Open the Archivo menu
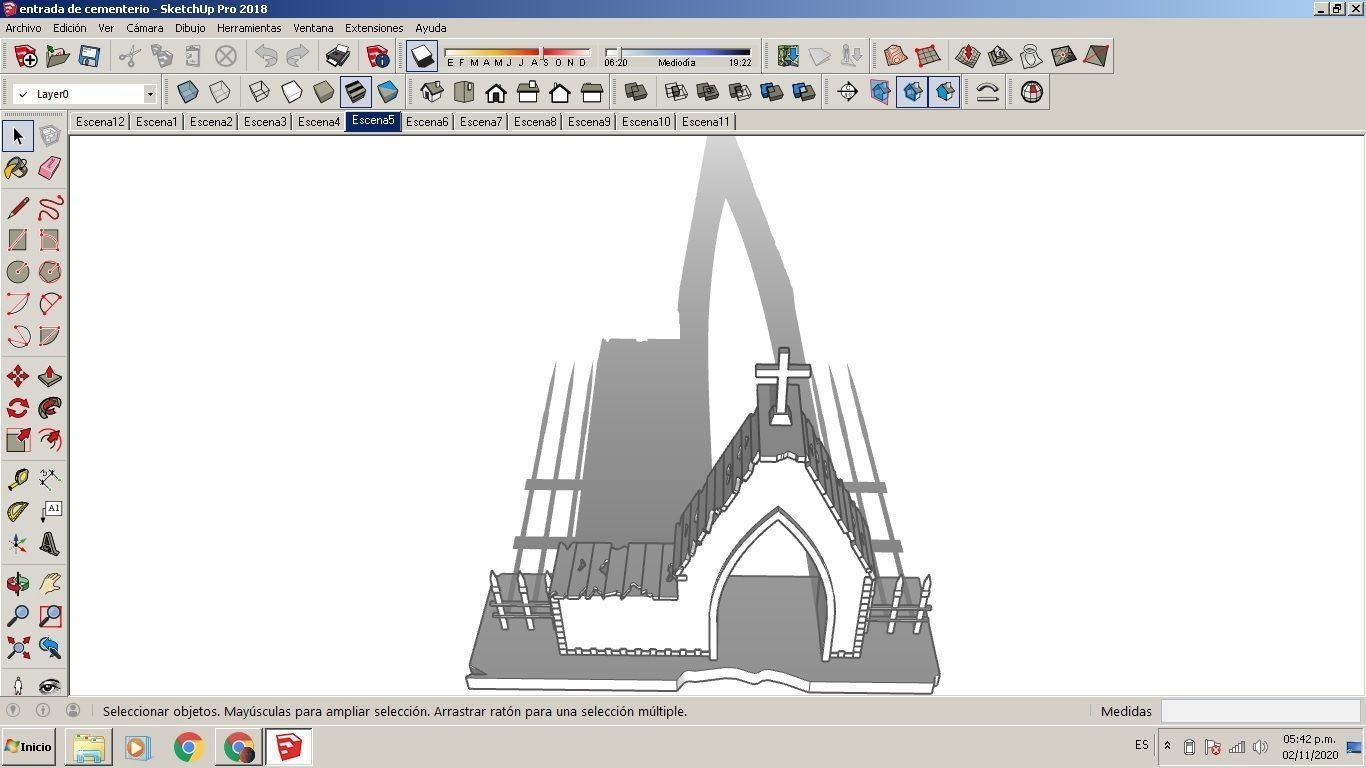The height and width of the screenshot is (768, 1366). (24, 28)
